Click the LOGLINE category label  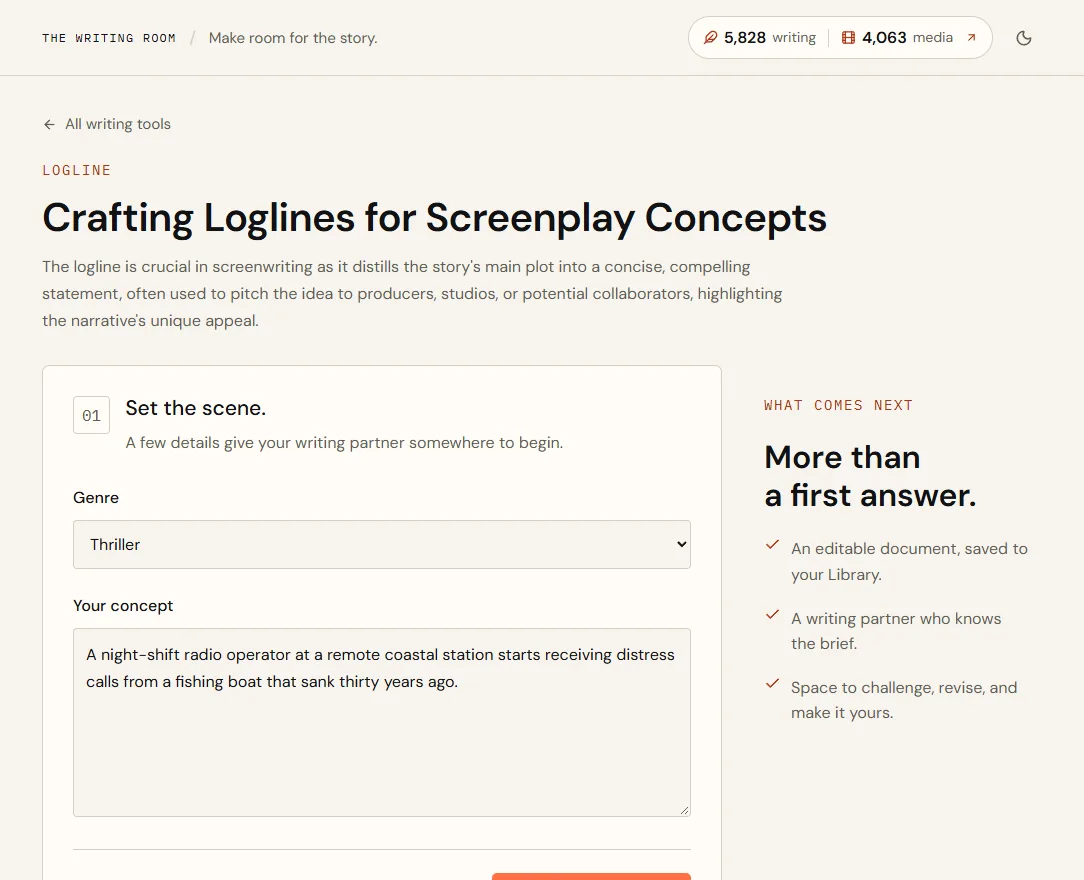pos(77,171)
